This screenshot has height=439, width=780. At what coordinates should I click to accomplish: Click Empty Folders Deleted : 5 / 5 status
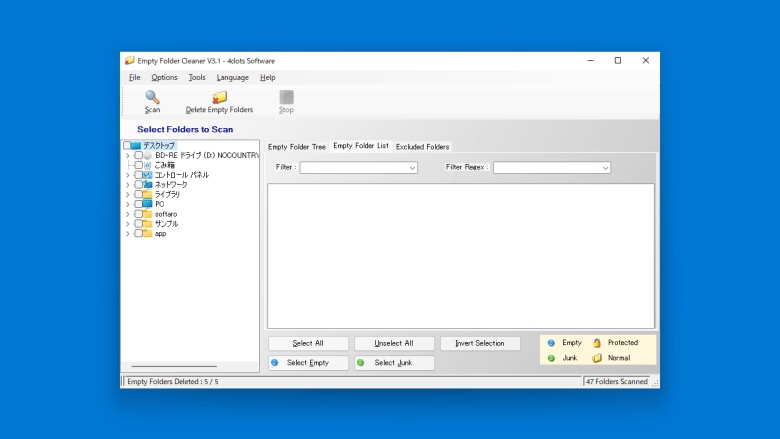[x=173, y=382]
